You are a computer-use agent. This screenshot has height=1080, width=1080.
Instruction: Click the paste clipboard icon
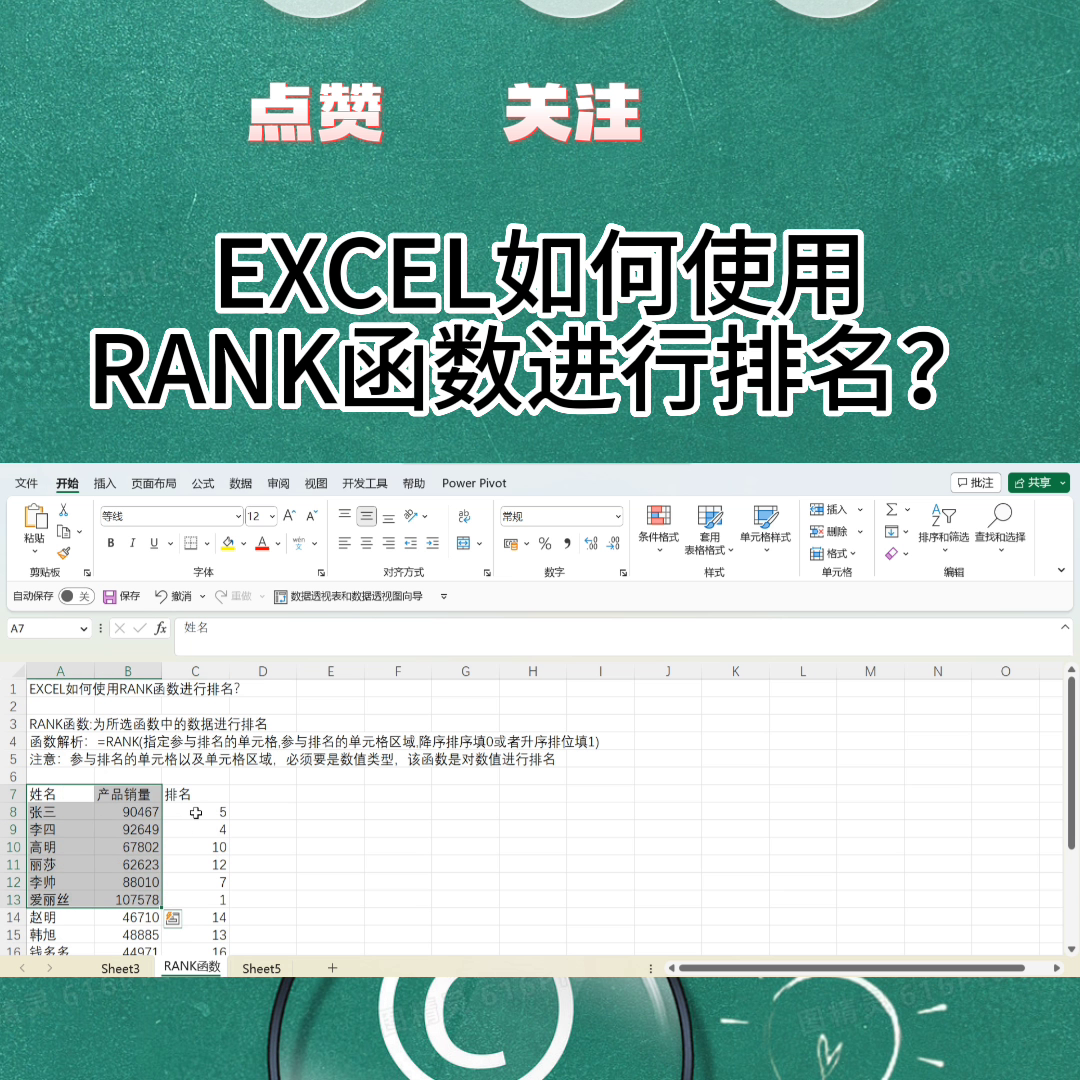coord(34,516)
